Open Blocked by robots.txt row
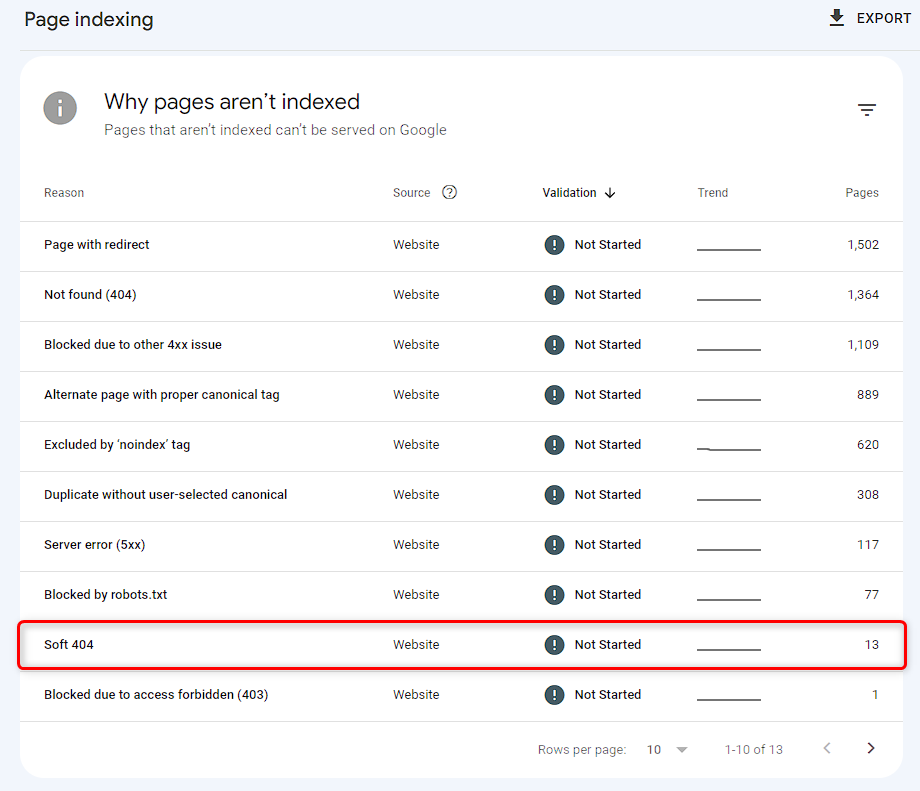920x791 pixels. coord(461,595)
